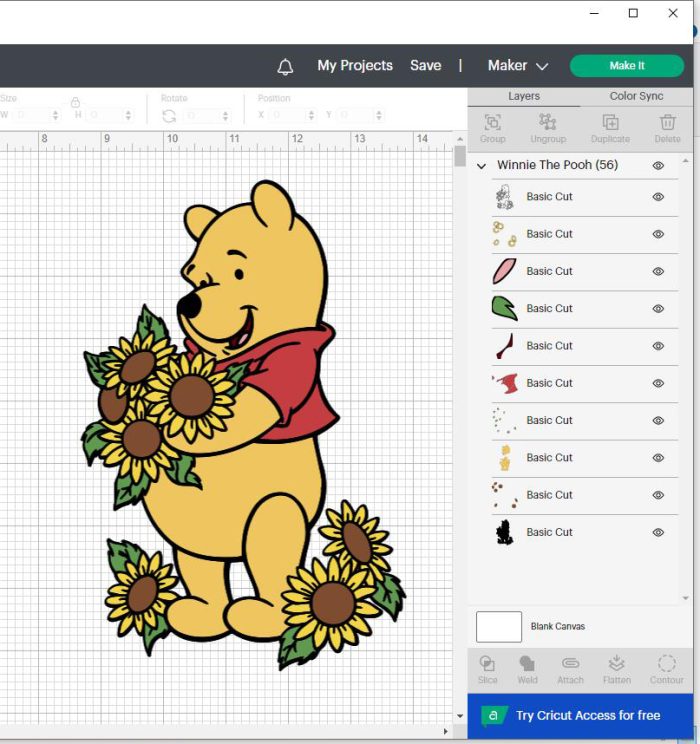700x744 pixels.
Task: Click the canvas vertical scrollbar thumb
Action: 460,156
